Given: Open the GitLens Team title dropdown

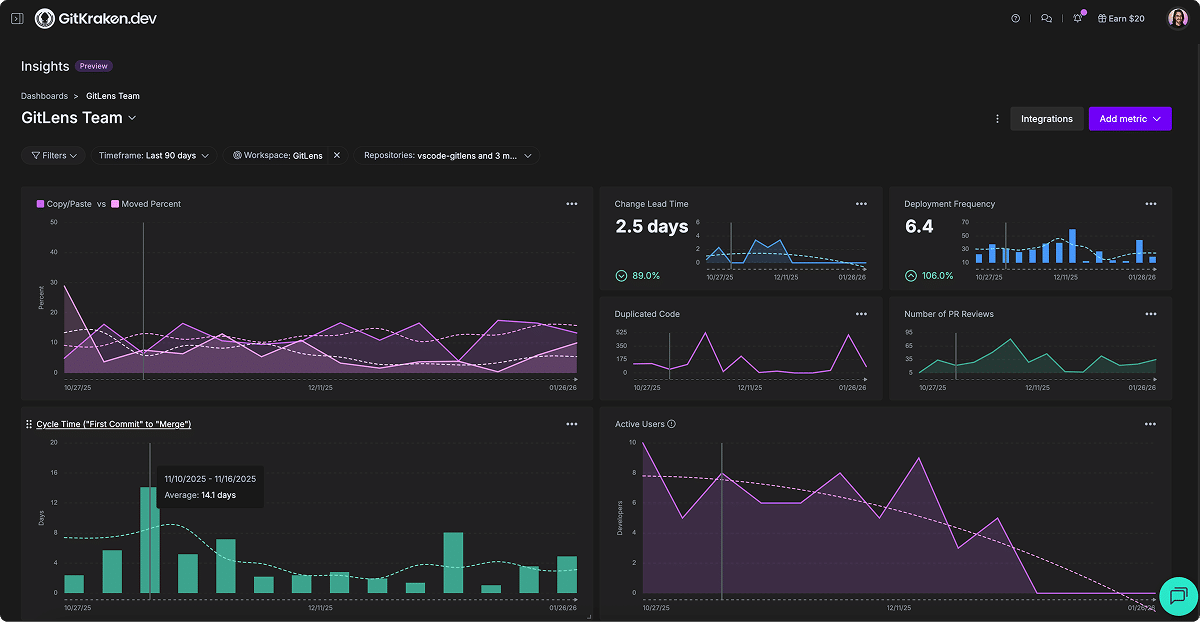Looking at the screenshot, I should point(132,117).
